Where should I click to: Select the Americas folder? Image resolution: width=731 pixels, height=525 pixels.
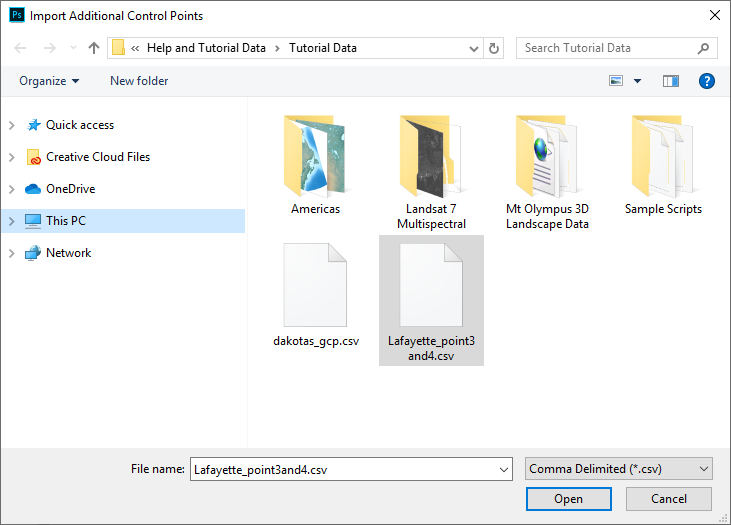click(316, 166)
